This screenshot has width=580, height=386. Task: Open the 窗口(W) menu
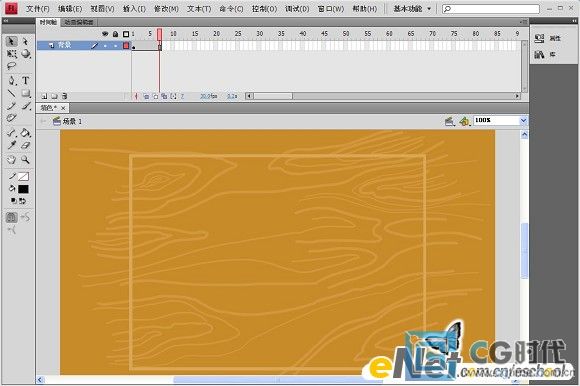[331, 9]
